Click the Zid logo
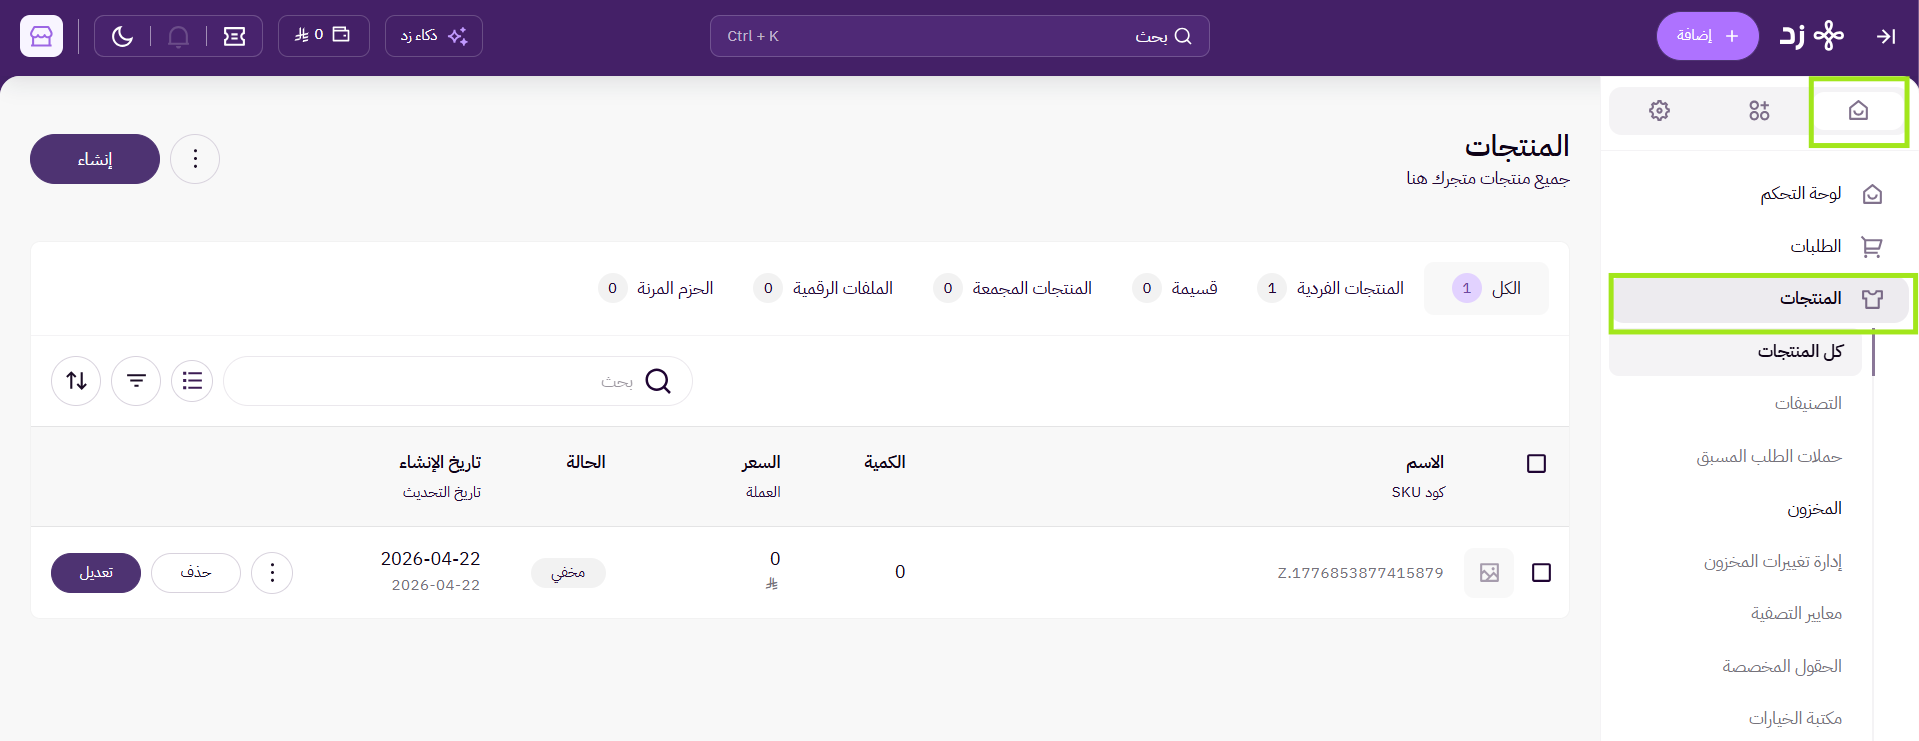1919x741 pixels. (x=1811, y=36)
